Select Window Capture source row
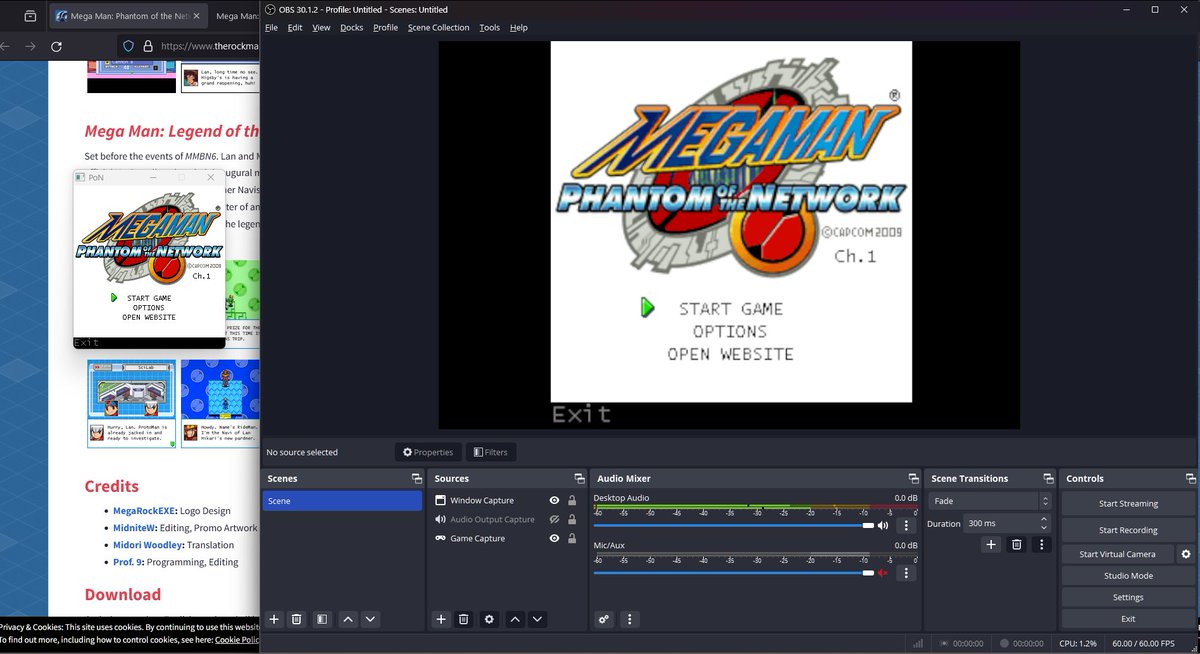This screenshot has width=1200, height=654. click(505, 501)
